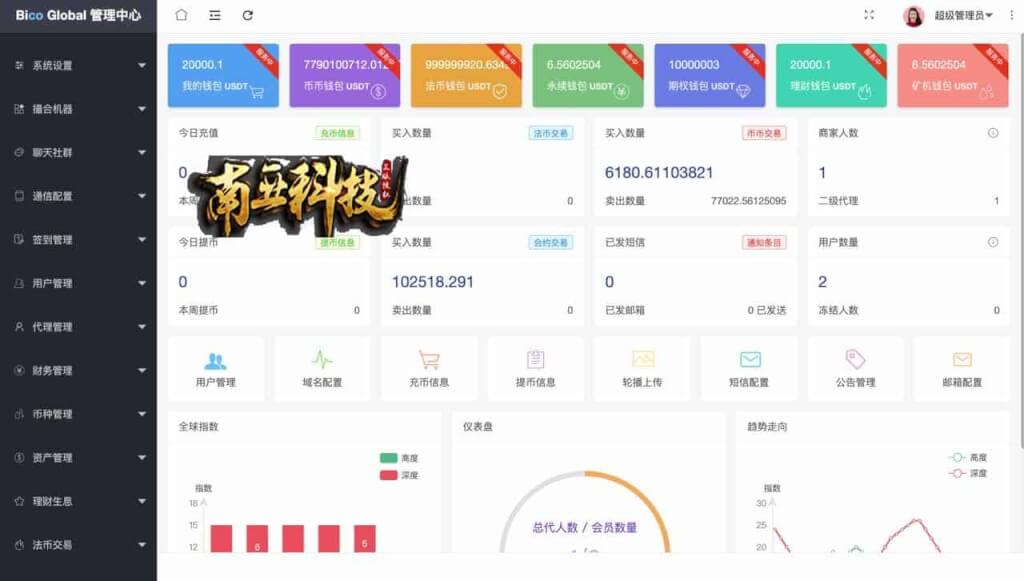Viewport: 1024px width, 581px height.
Task: Click the admin avatar picture
Action: click(x=913, y=16)
